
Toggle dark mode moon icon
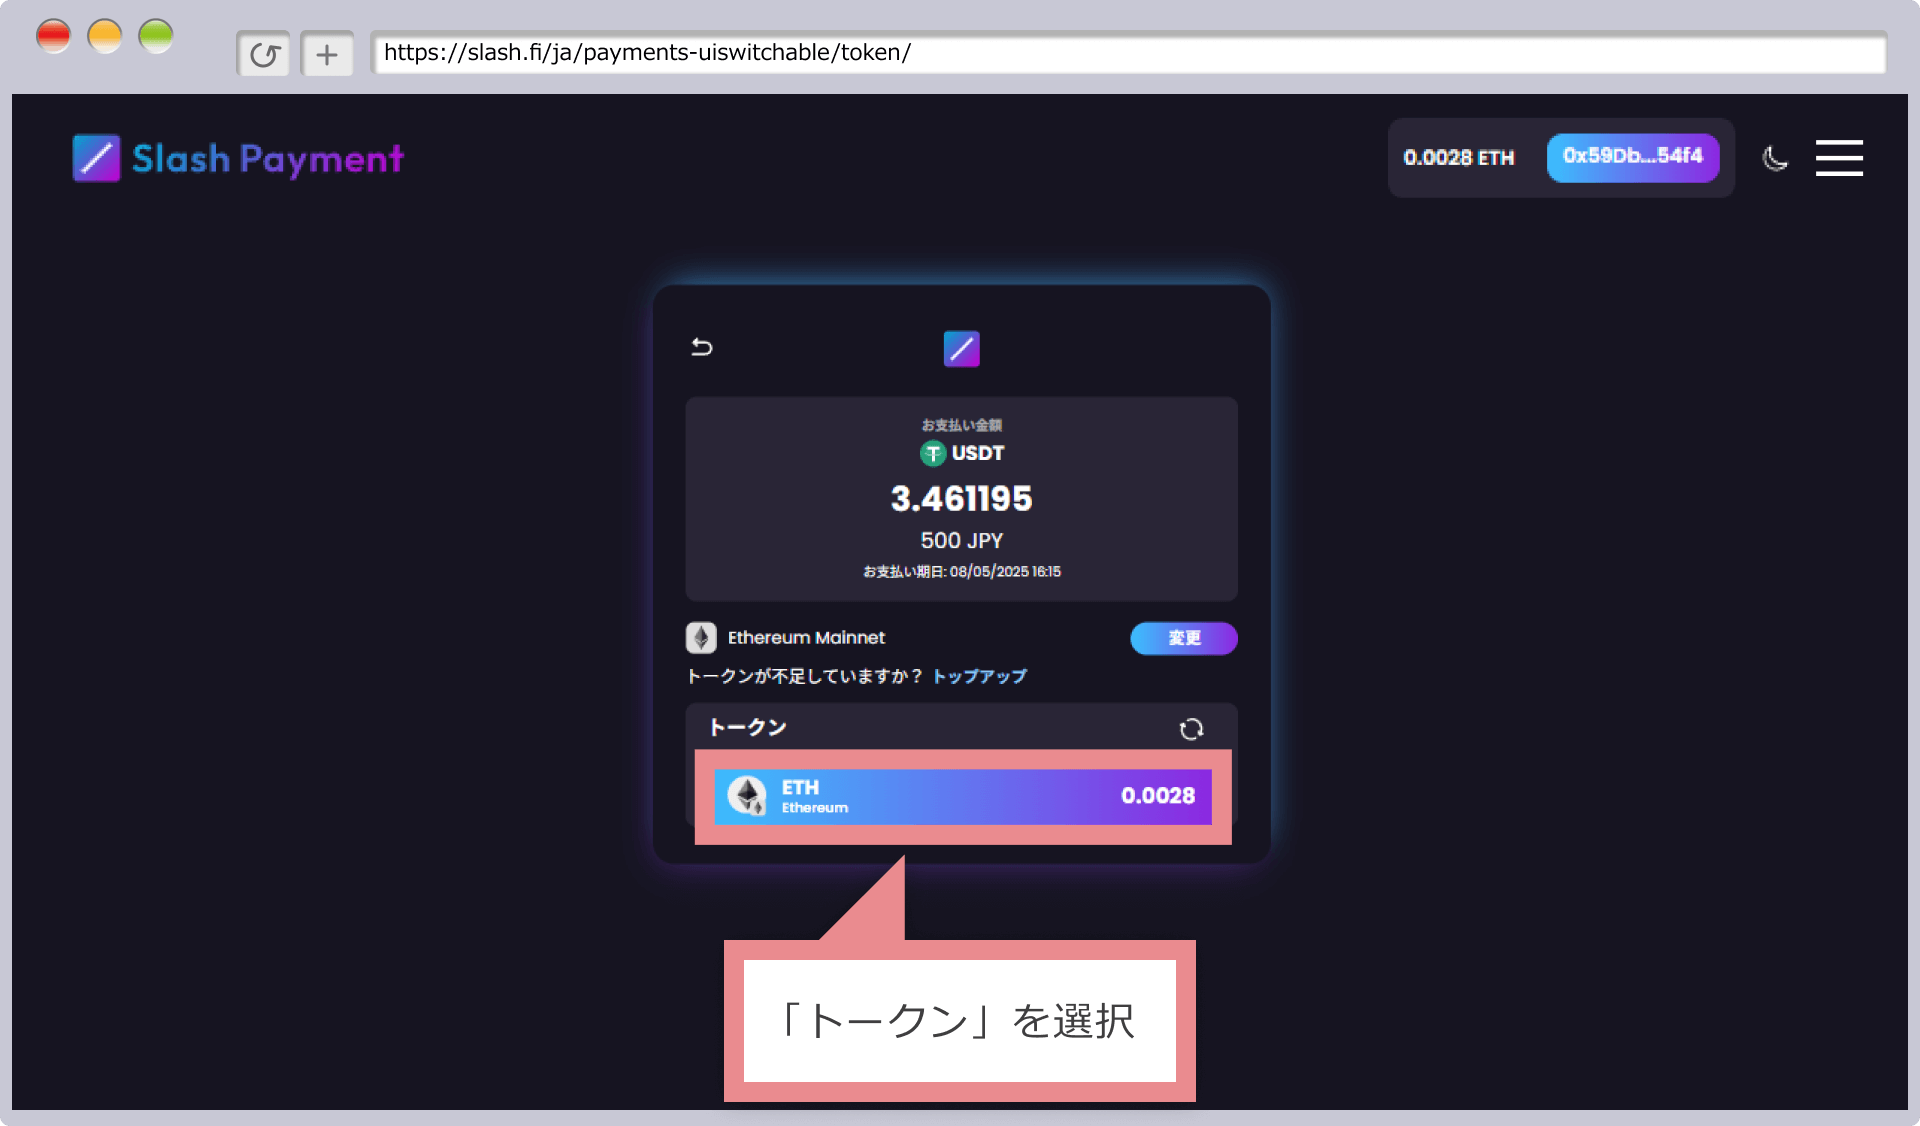click(x=1775, y=158)
